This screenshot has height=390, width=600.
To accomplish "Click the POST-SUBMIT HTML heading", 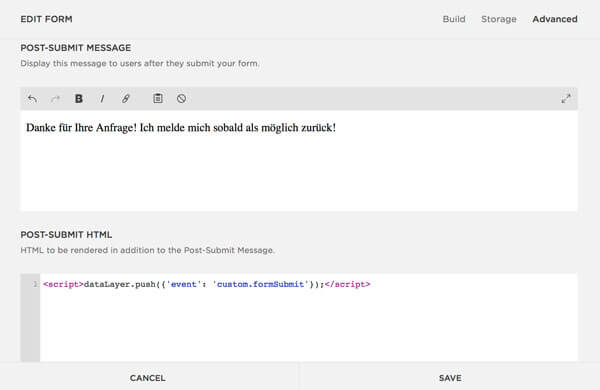I will [66, 235].
